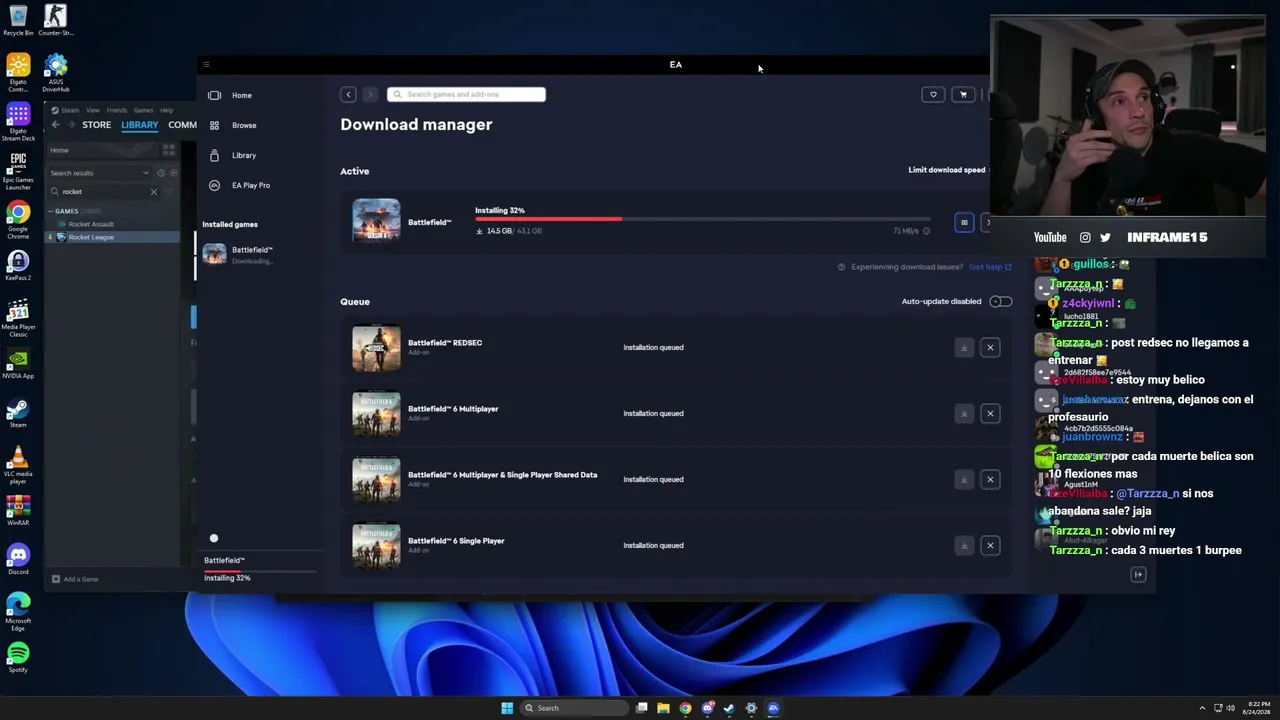Open Discord from the taskbar
The height and width of the screenshot is (720, 1280).
coord(707,708)
